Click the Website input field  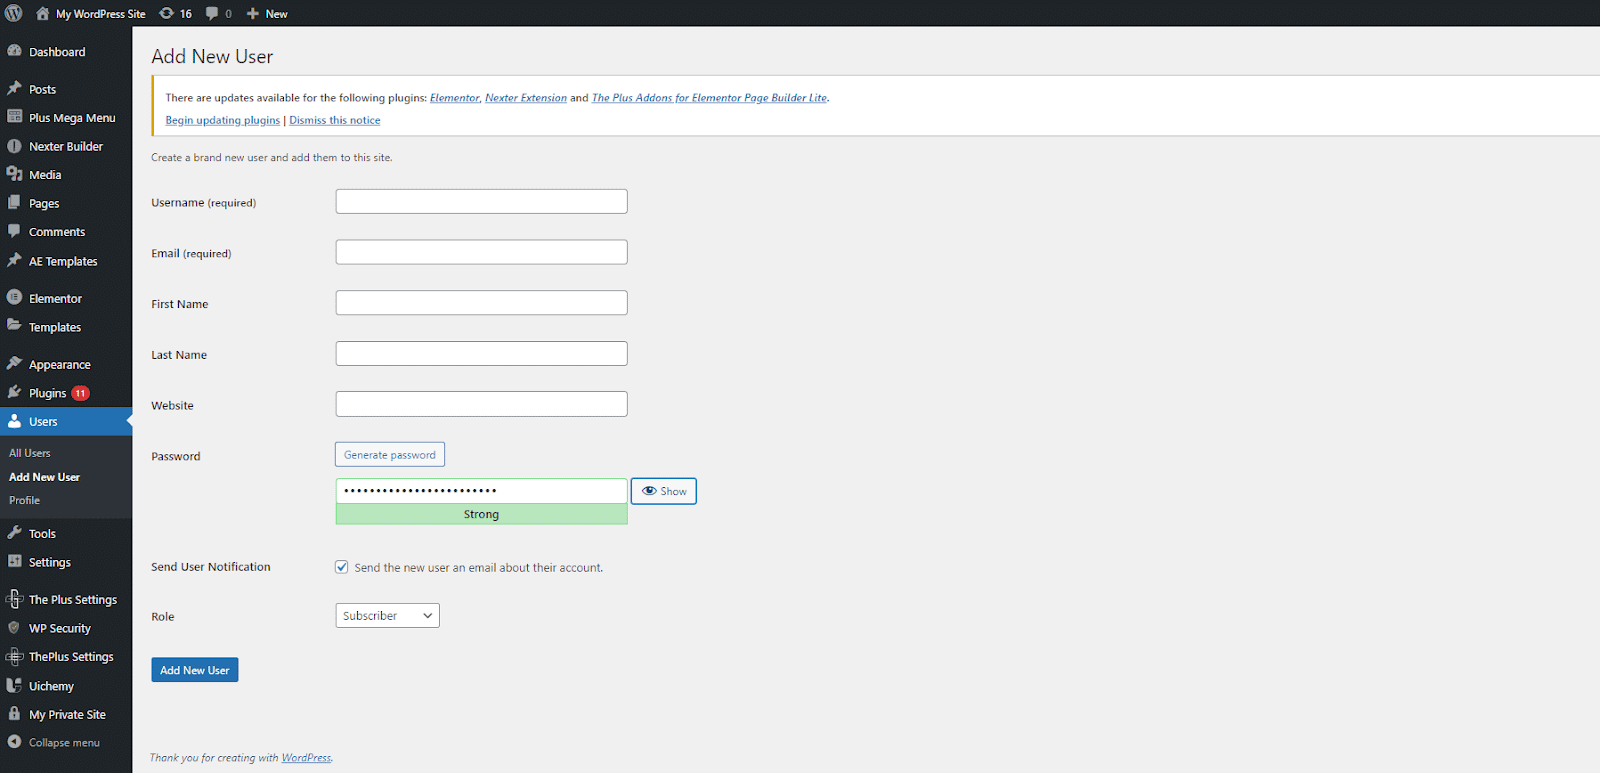tap(481, 404)
